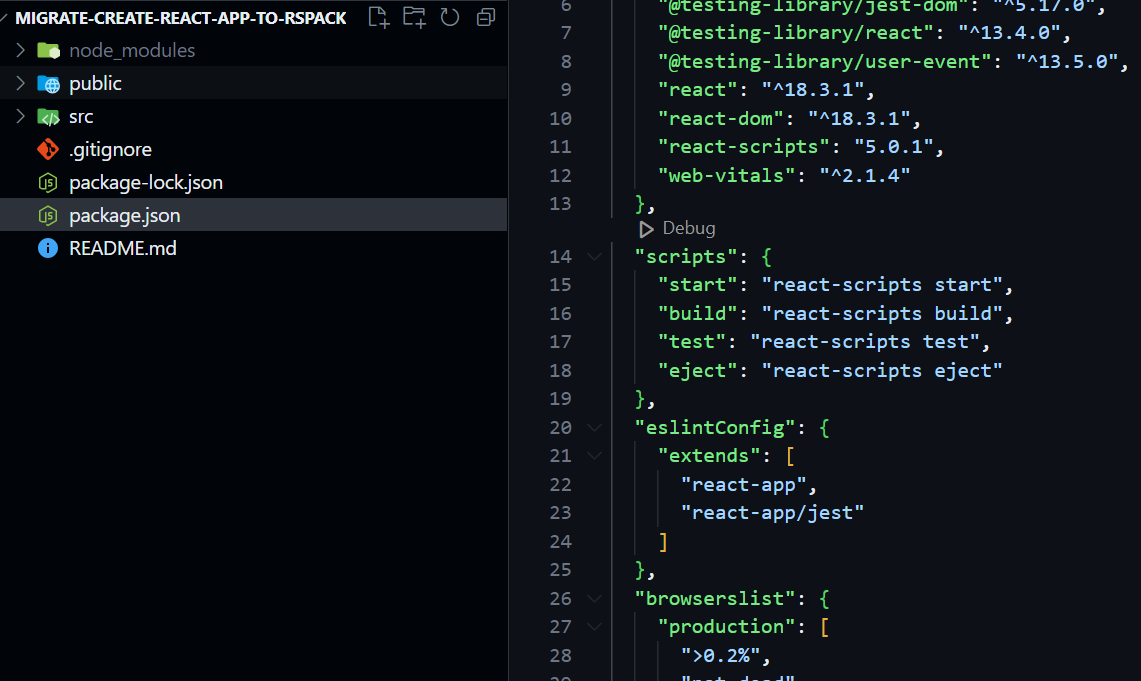
Task: Click the src folder code icon
Action: [x=48, y=116]
